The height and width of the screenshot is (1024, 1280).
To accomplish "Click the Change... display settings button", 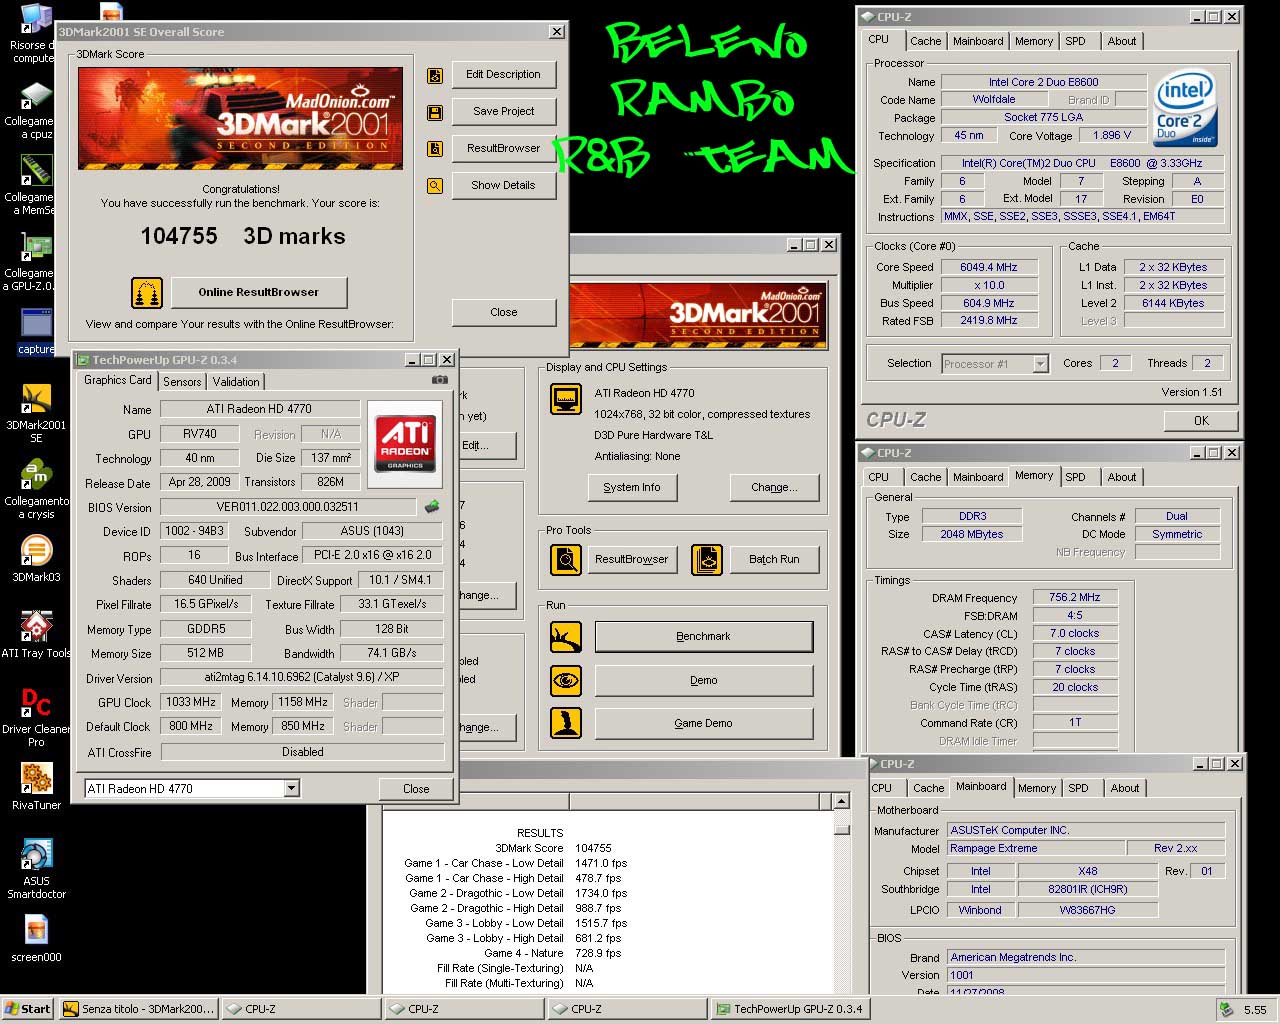I will 774,487.
